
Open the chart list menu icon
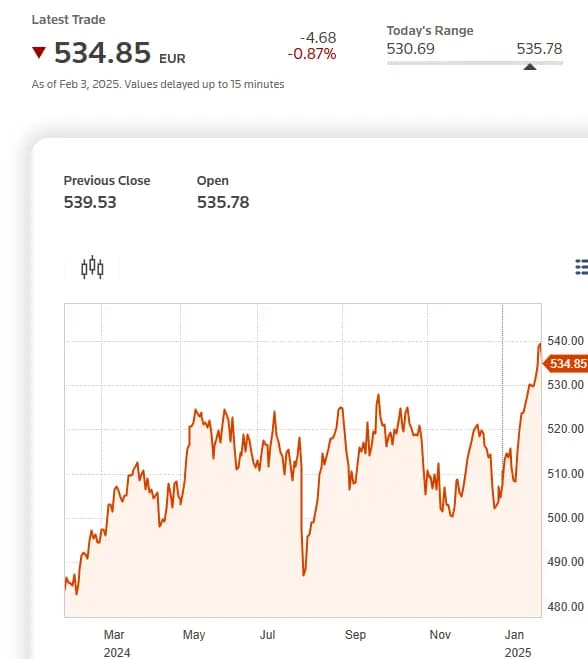pos(582,267)
